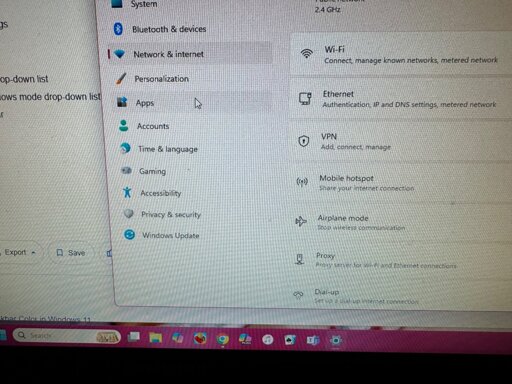The height and width of the screenshot is (384, 512).
Task: Open the VPN settings row
Action: point(401,141)
